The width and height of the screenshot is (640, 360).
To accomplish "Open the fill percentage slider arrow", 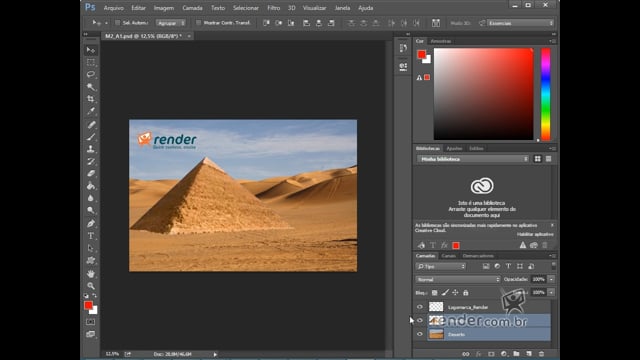I will (551, 292).
